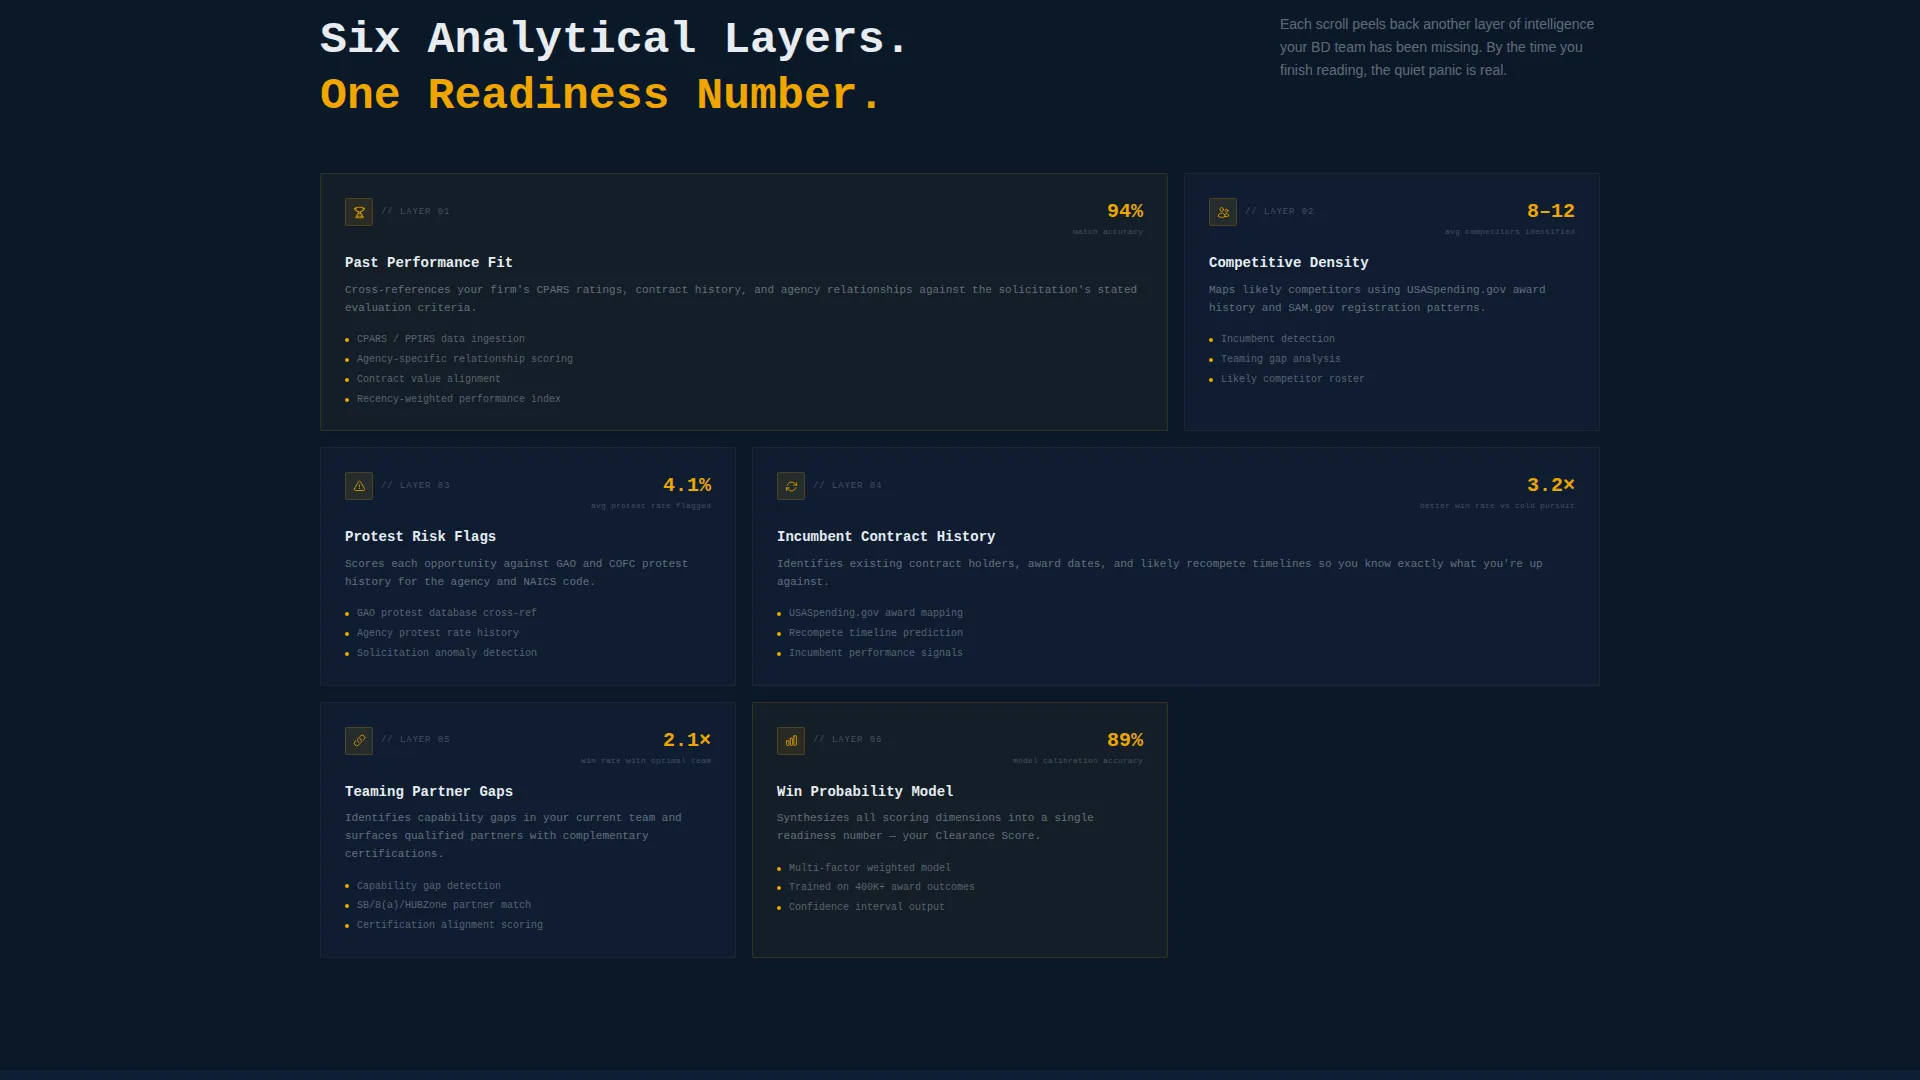Image resolution: width=1920 pixels, height=1080 pixels.
Task: Click the '// LAYER 03' label
Action: pos(415,486)
